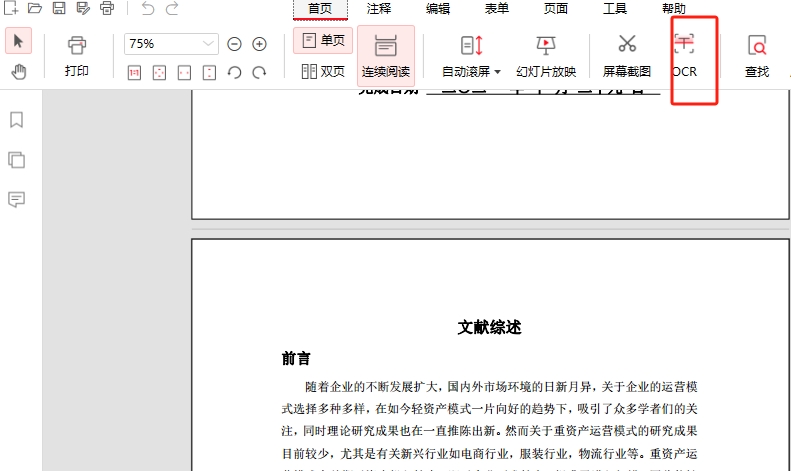The height and width of the screenshot is (471, 791).
Task: Start slideshow playback (幻灯片放映)
Action: click(x=546, y=55)
